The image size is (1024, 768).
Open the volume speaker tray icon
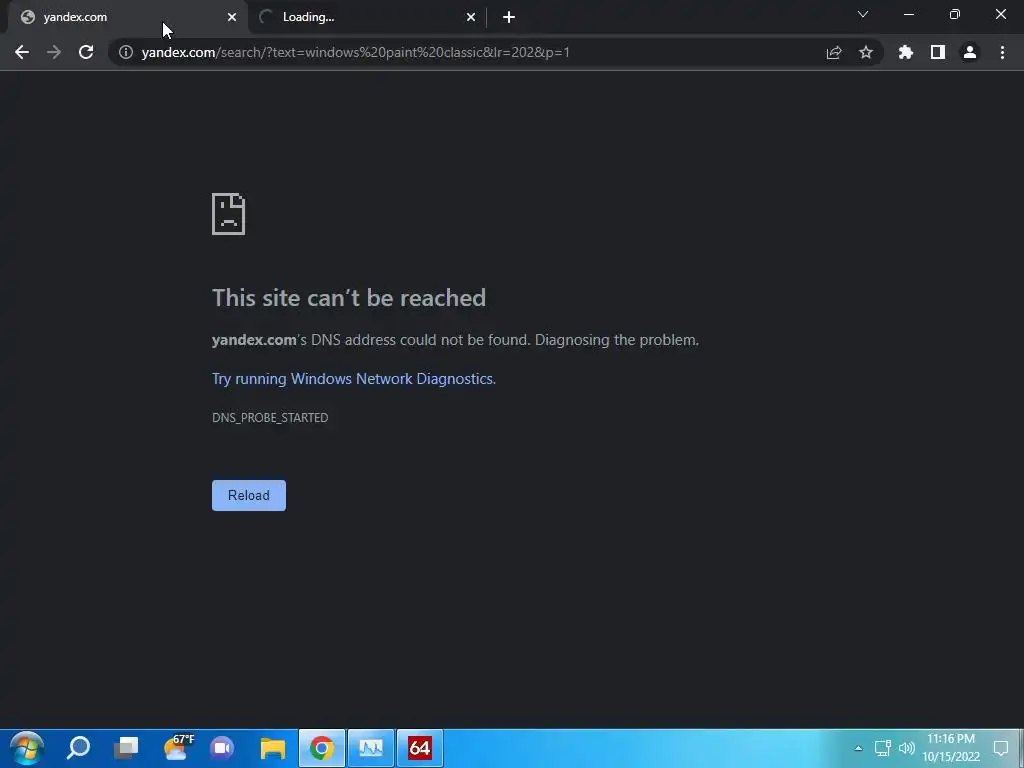click(906, 748)
